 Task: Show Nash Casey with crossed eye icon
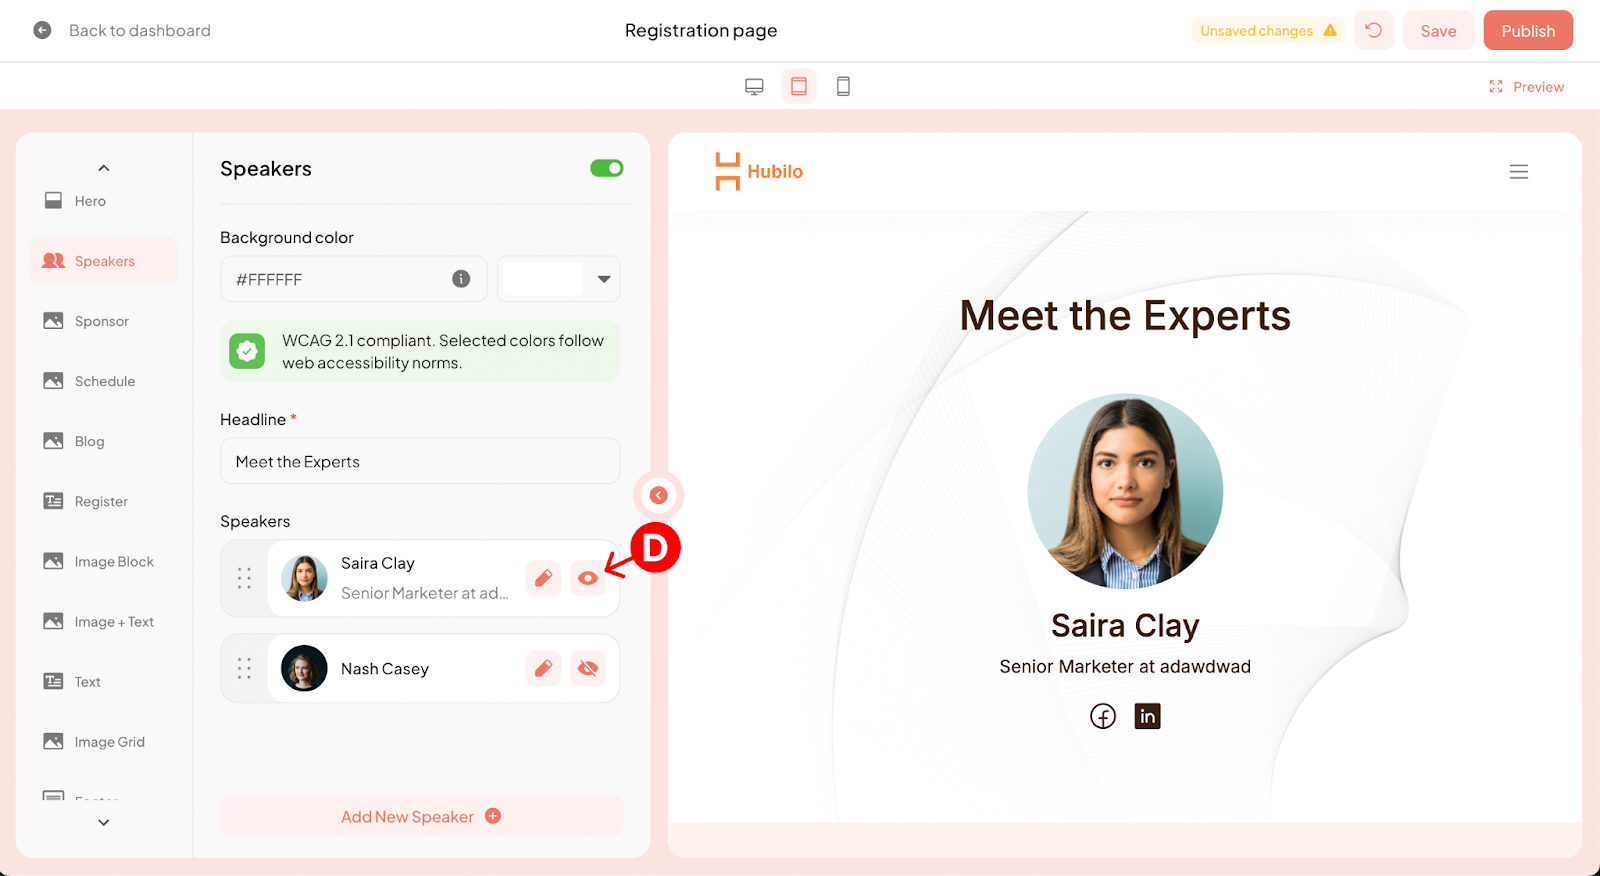point(588,668)
